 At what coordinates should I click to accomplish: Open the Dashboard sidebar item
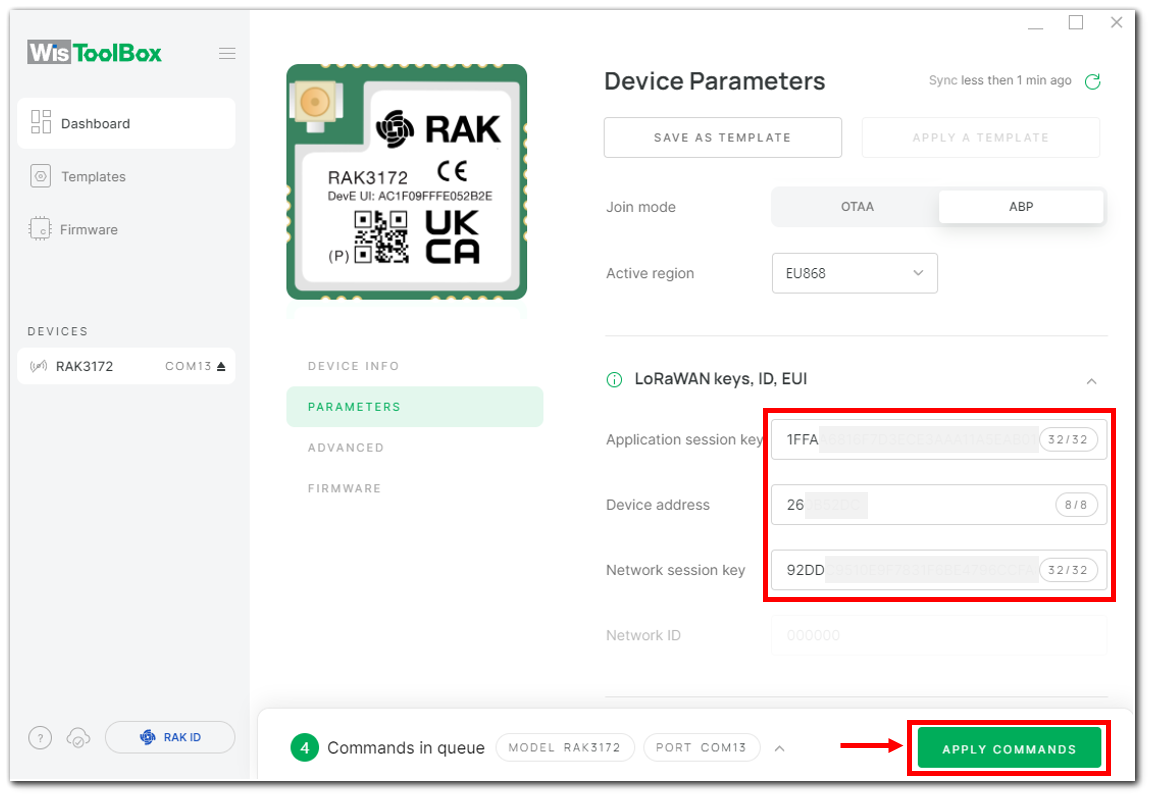[126, 123]
